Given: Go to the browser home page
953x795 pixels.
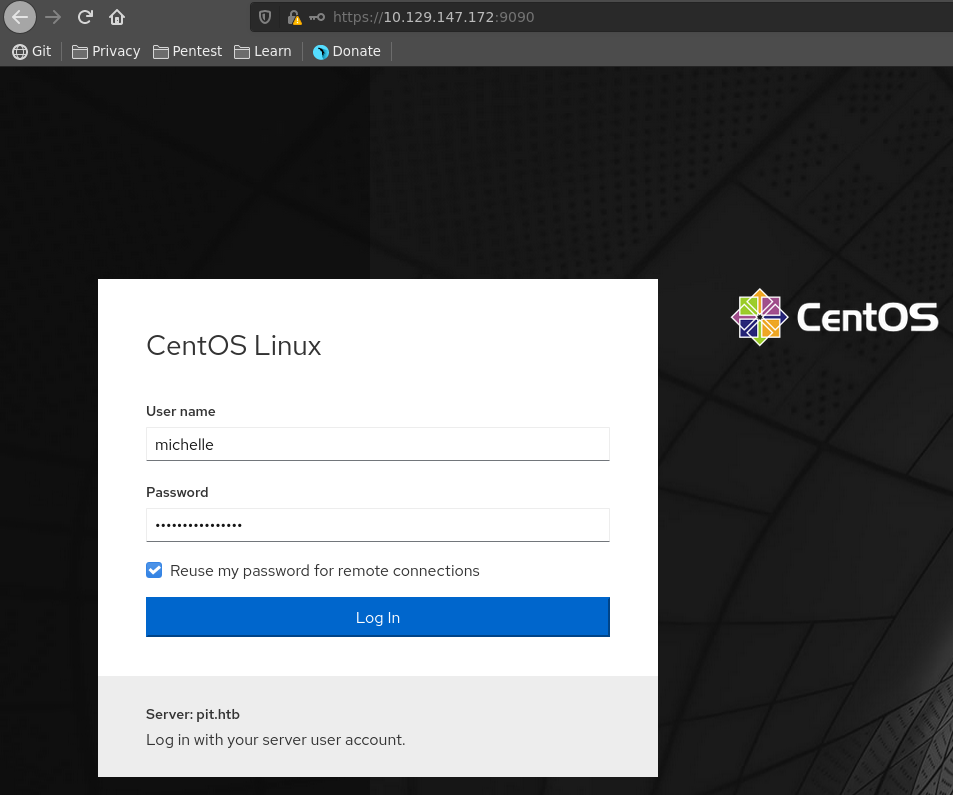Looking at the screenshot, I should (117, 17).
